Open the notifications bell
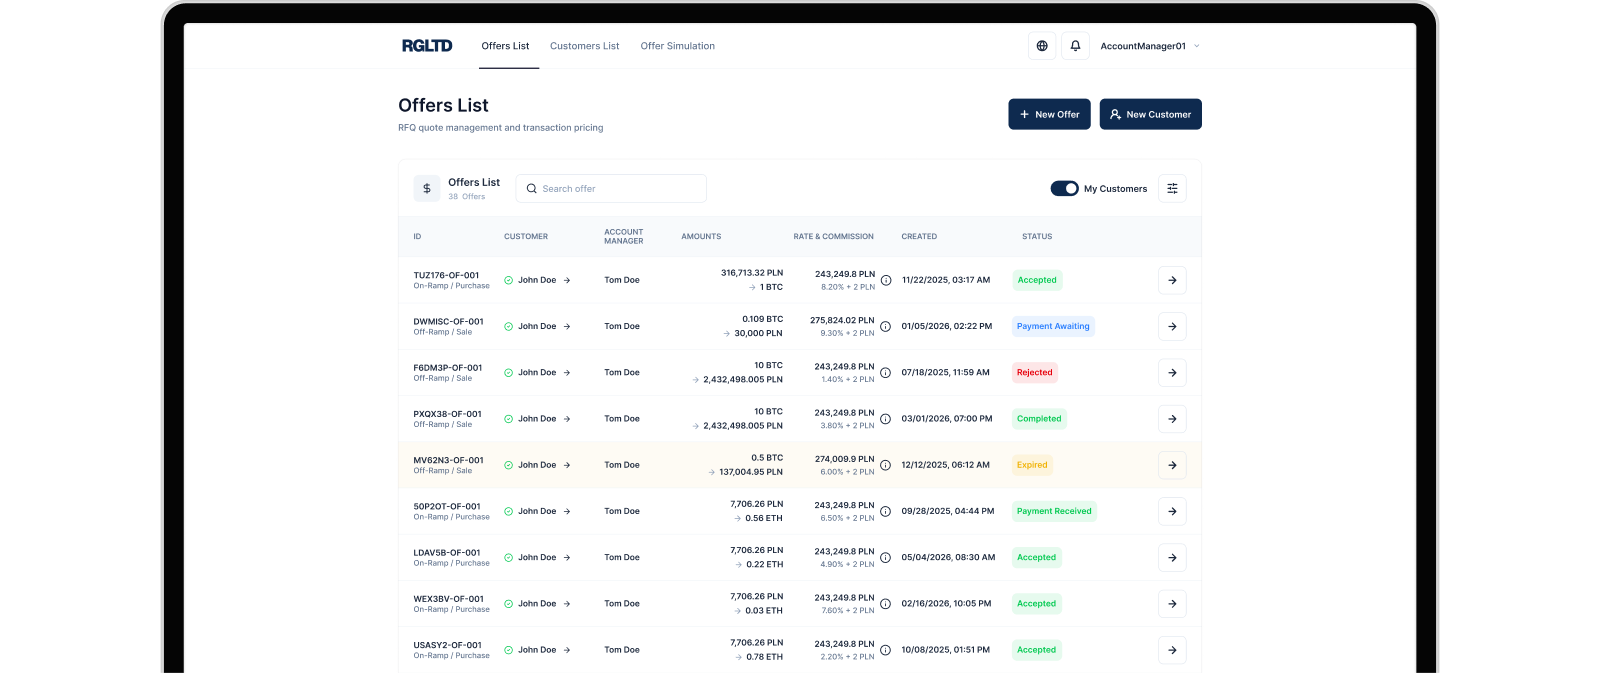1600x673 pixels. (x=1075, y=46)
